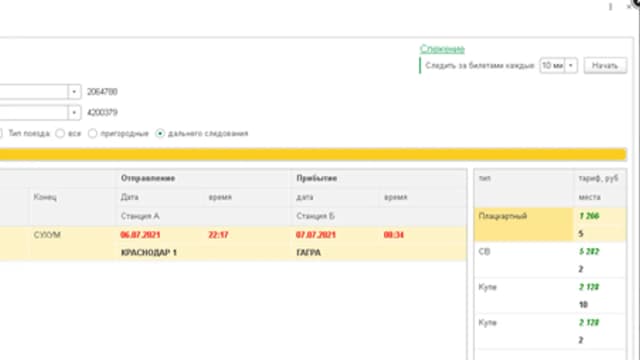This screenshot has height=360, width=640.
Task: Click the 2064788 code text
Action: pos(102,91)
